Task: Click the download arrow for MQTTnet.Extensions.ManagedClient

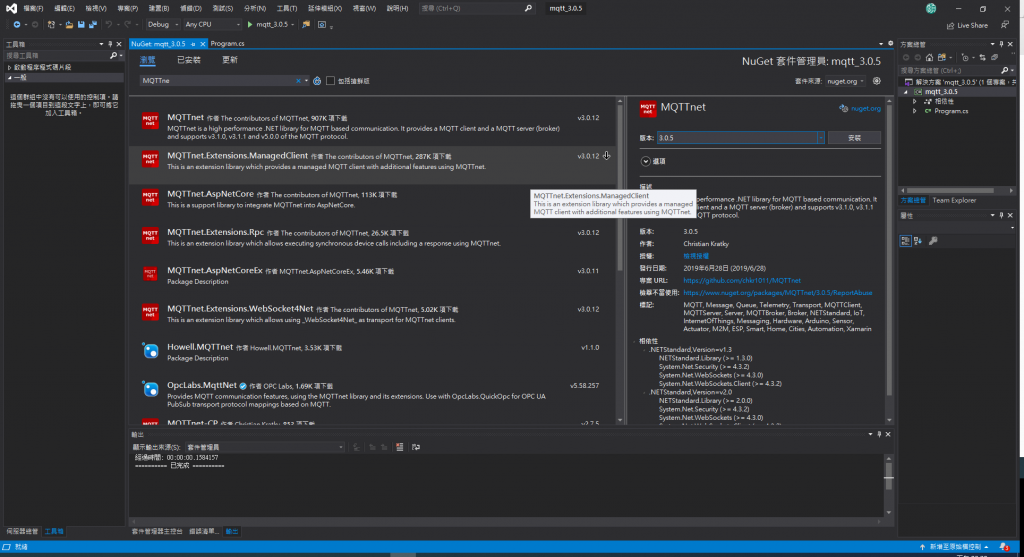Action: pos(607,156)
